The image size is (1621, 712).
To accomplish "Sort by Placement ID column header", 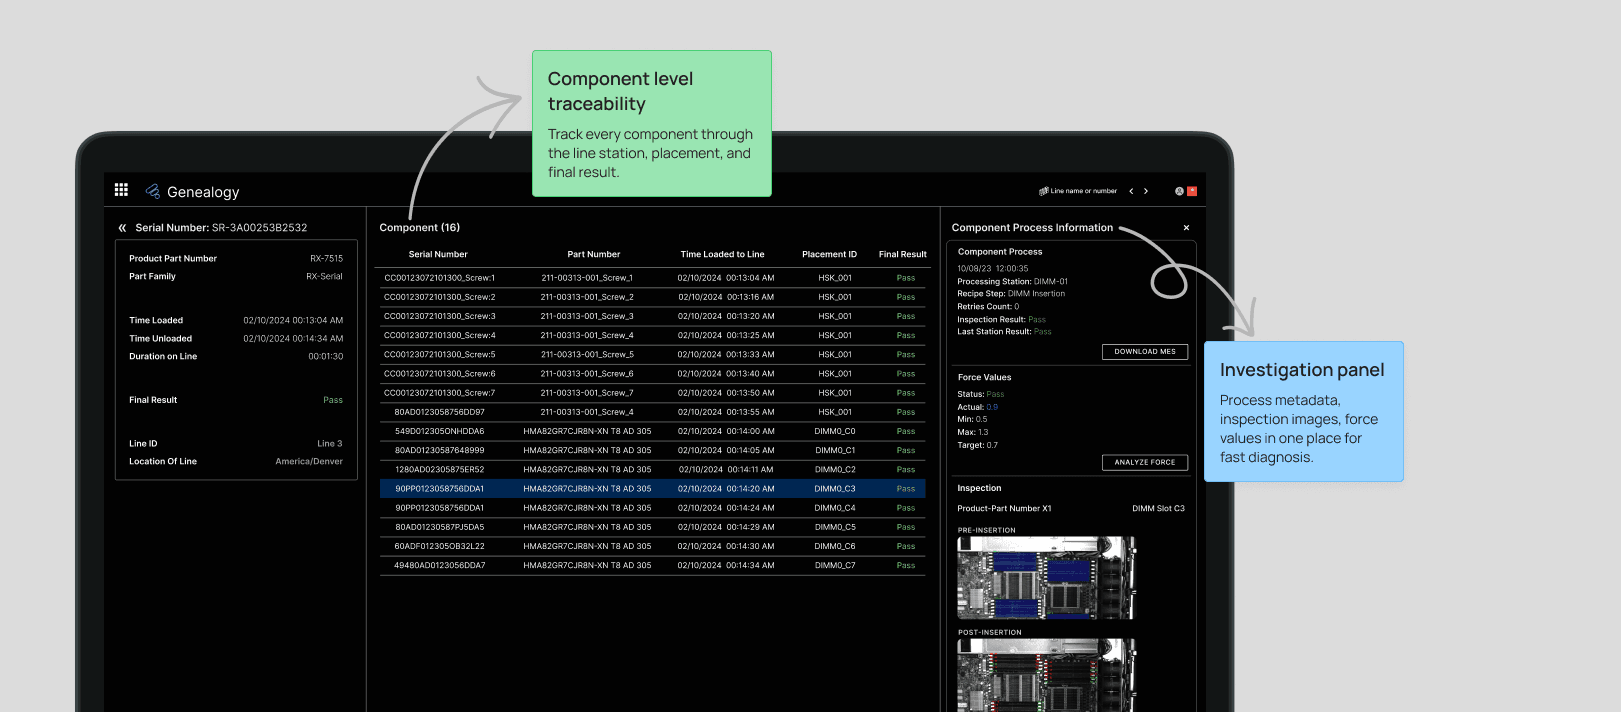I will [829, 254].
